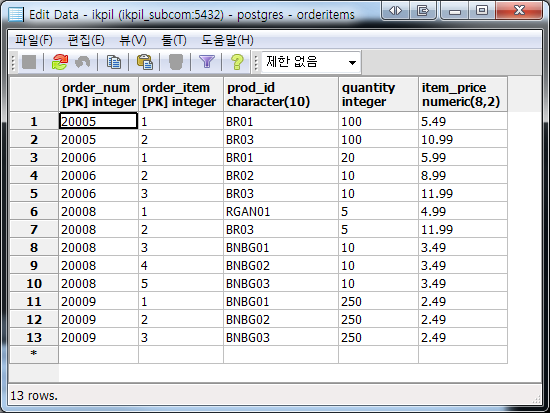Click the new row asterisk header
550x413 pixels.
(34, 354)
